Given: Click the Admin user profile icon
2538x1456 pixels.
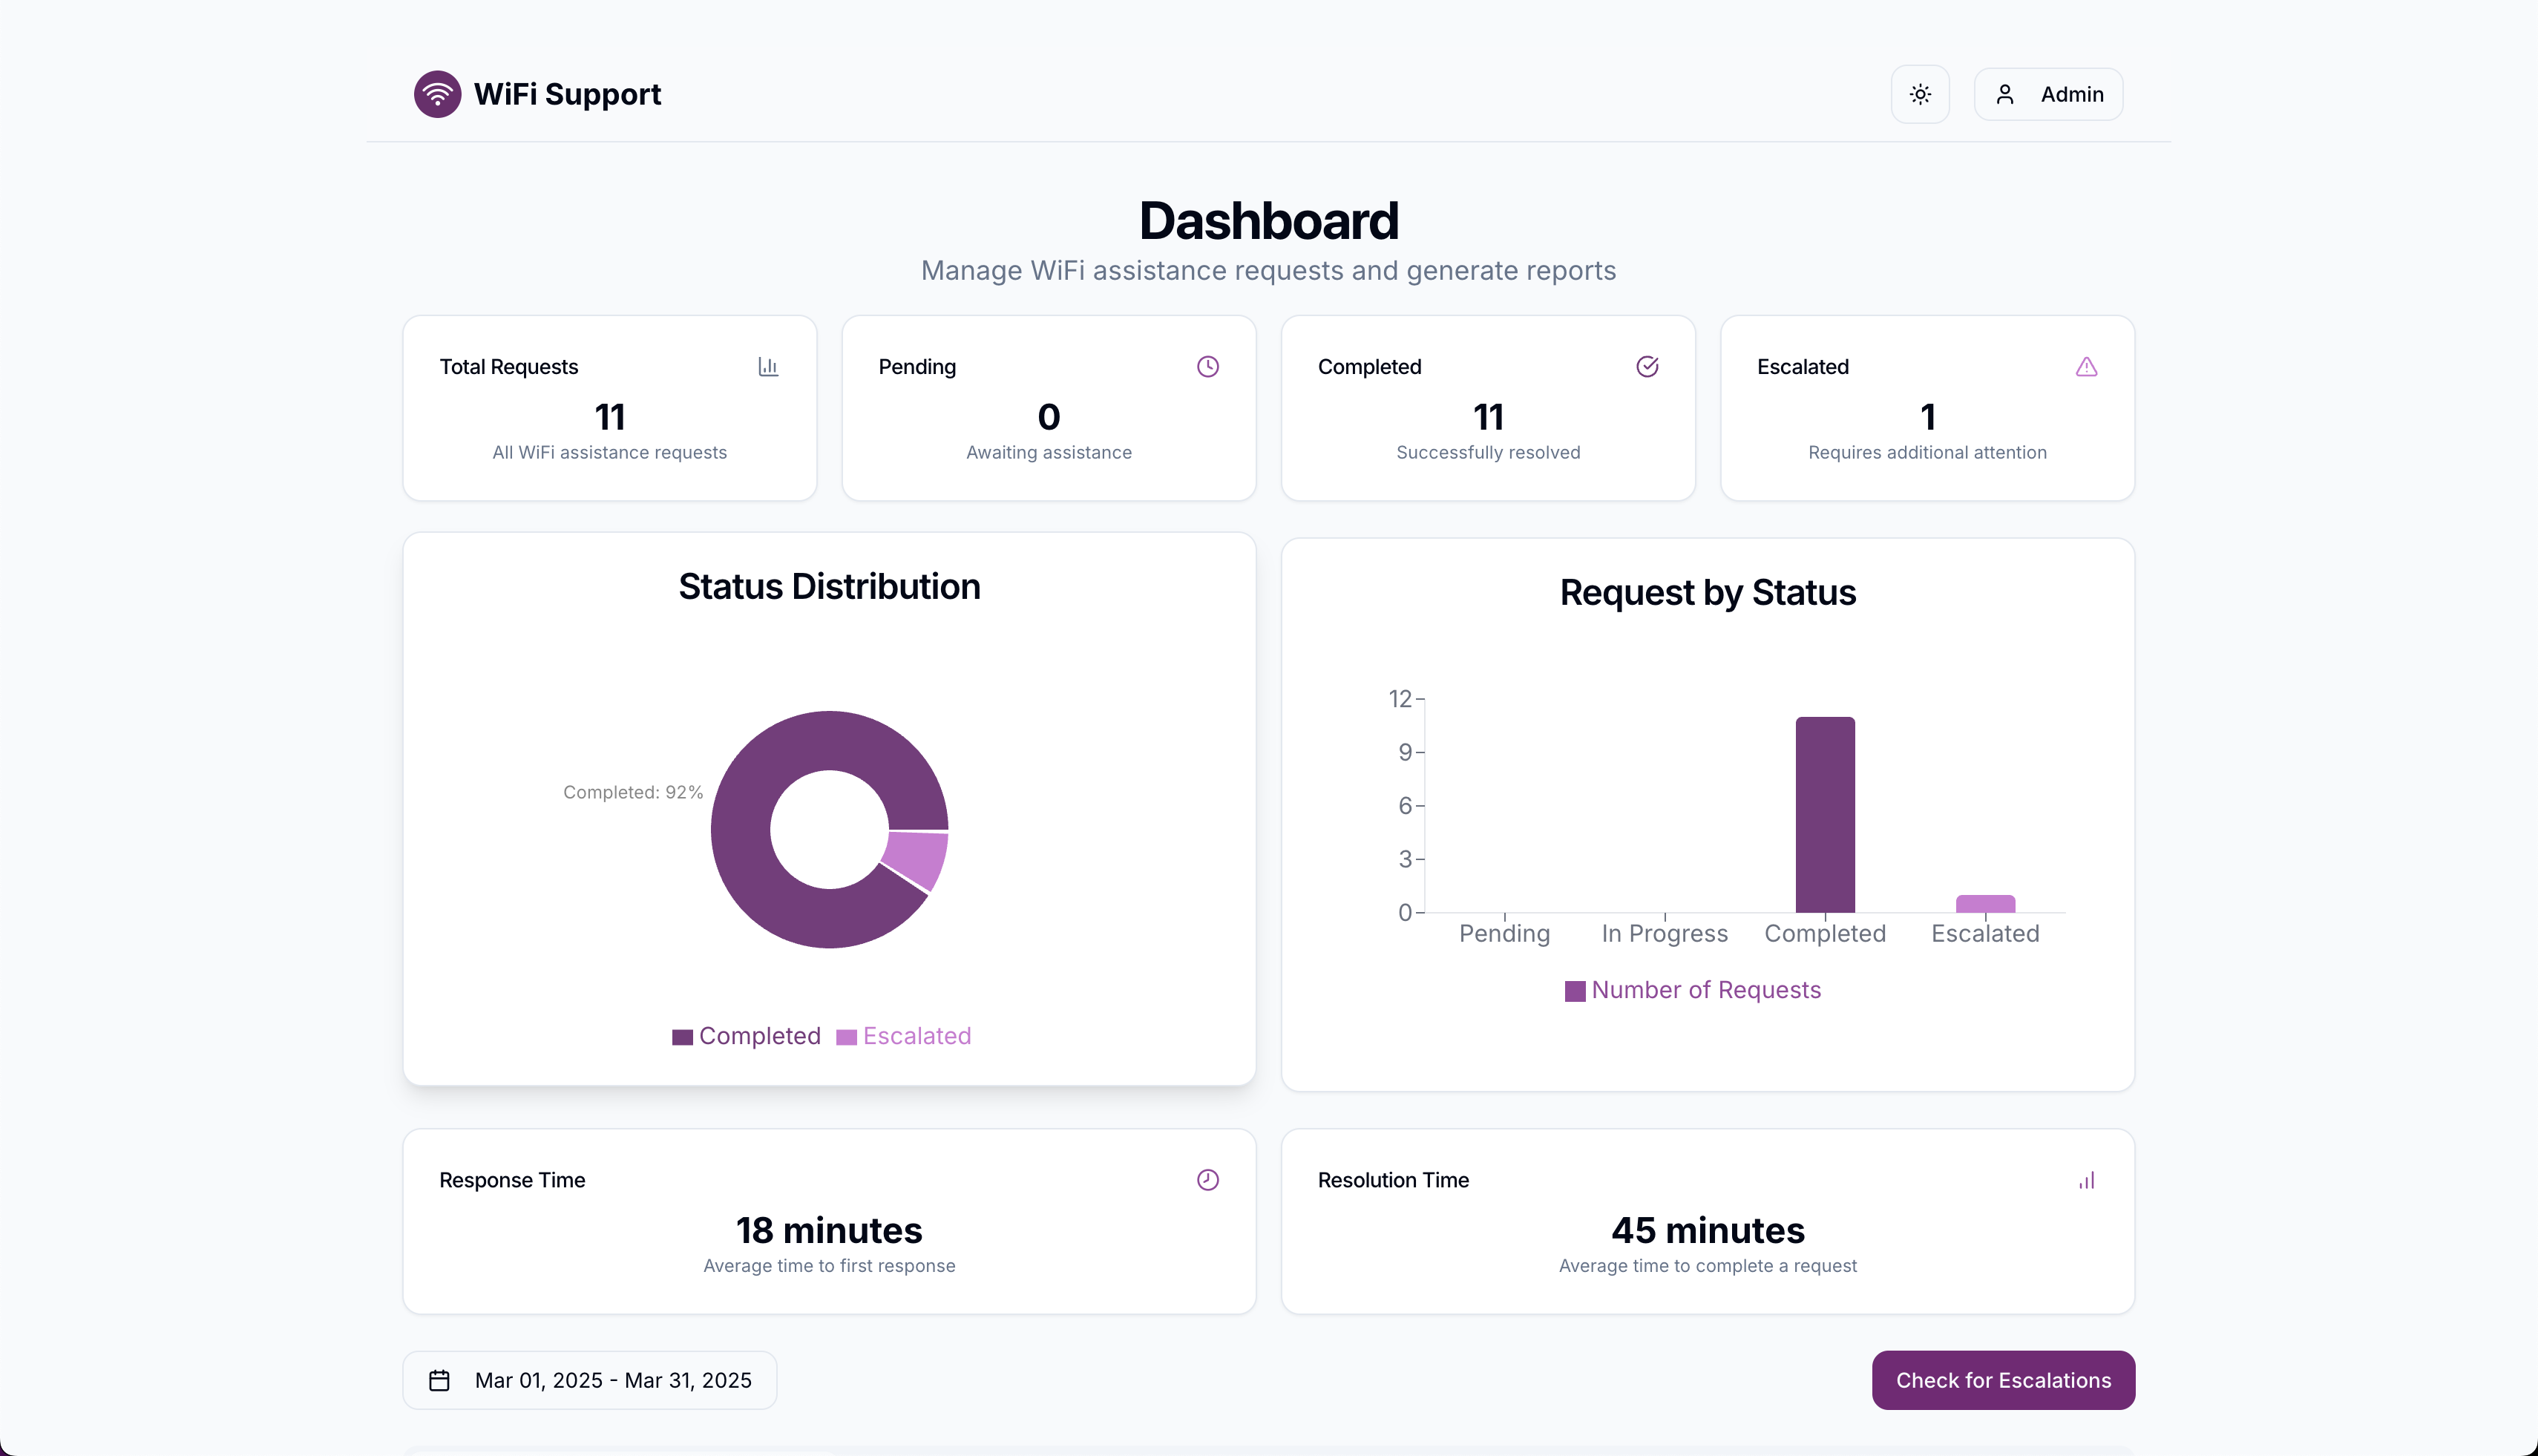Looking at the screenshot, I should (2004, 94).
